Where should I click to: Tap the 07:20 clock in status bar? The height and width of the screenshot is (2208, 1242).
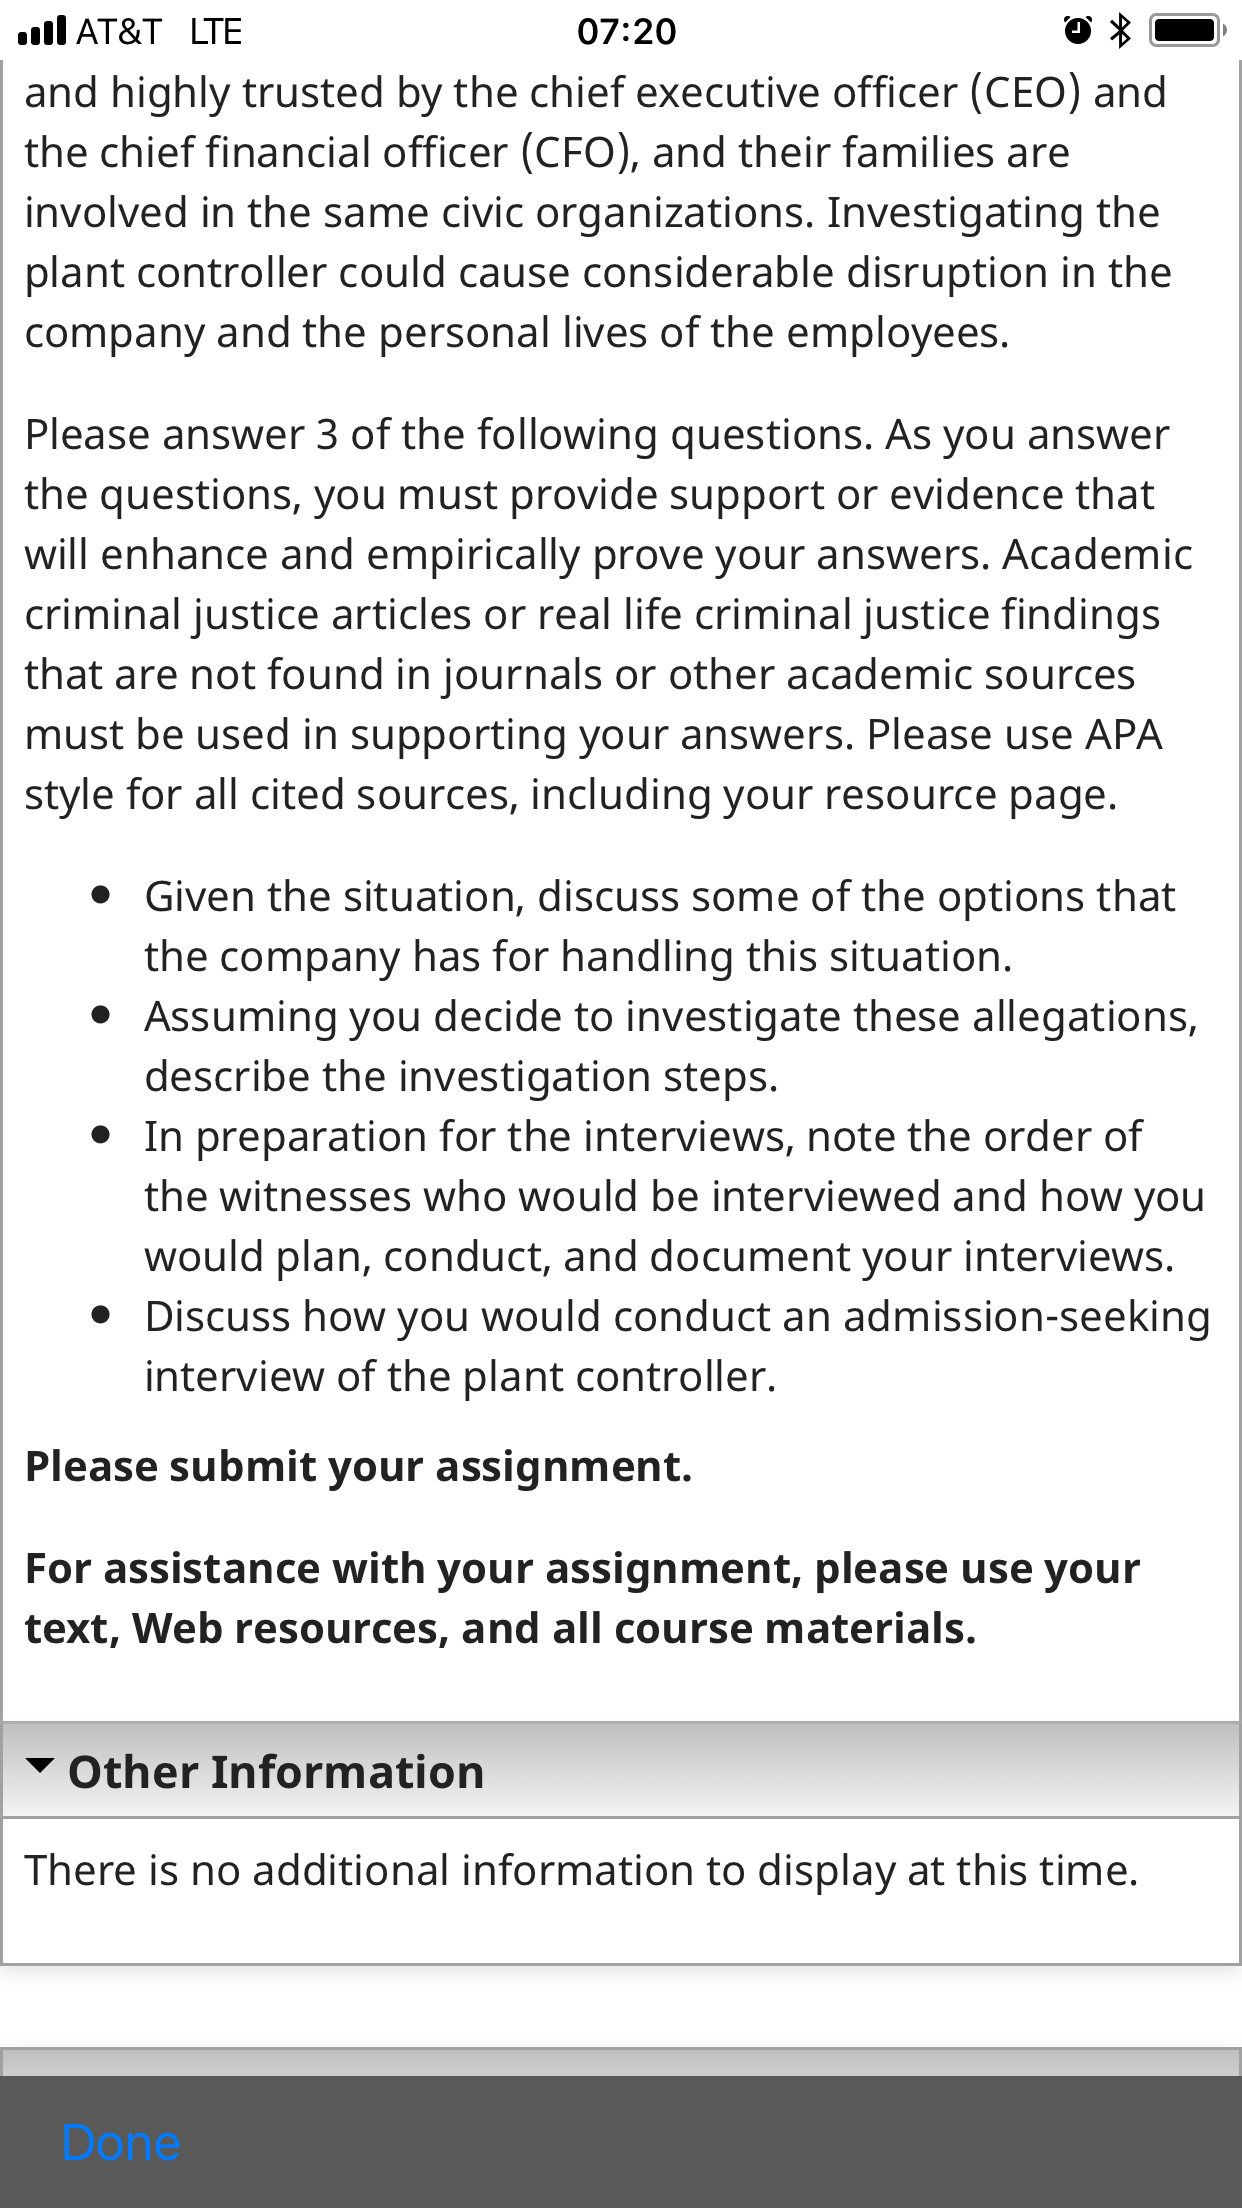[x=627, y=32]
